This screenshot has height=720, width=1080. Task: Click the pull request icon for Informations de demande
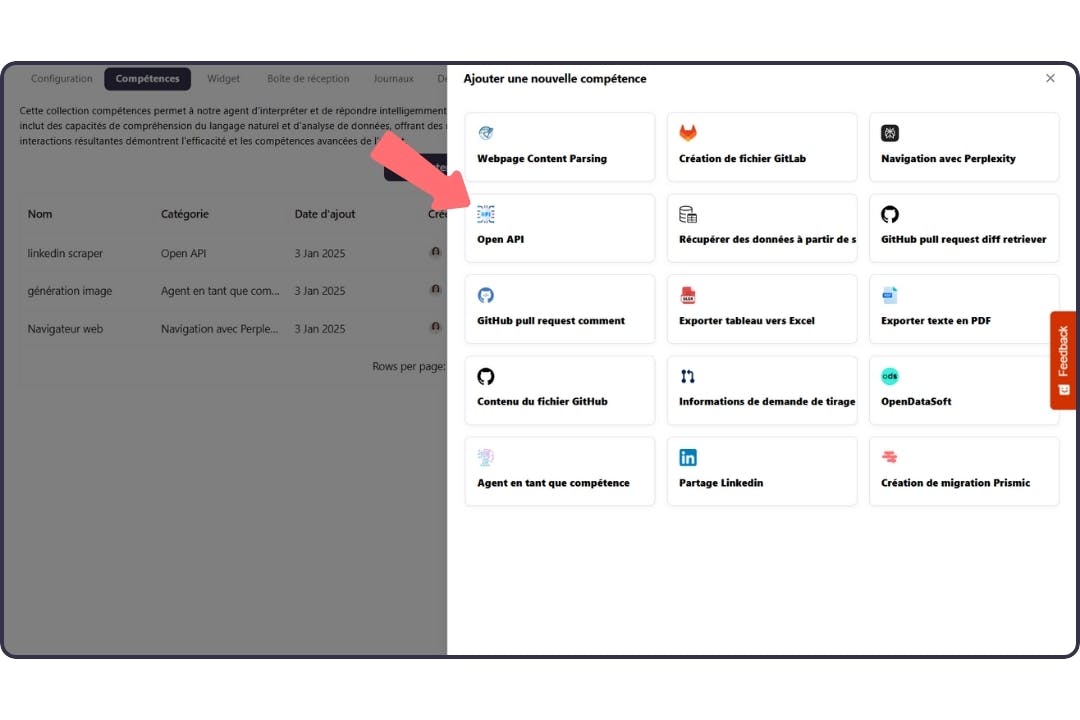(x=687, y=376)
